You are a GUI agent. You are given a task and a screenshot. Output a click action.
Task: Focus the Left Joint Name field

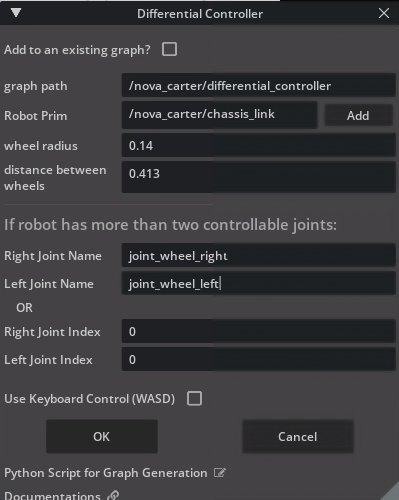click(258, 283)
